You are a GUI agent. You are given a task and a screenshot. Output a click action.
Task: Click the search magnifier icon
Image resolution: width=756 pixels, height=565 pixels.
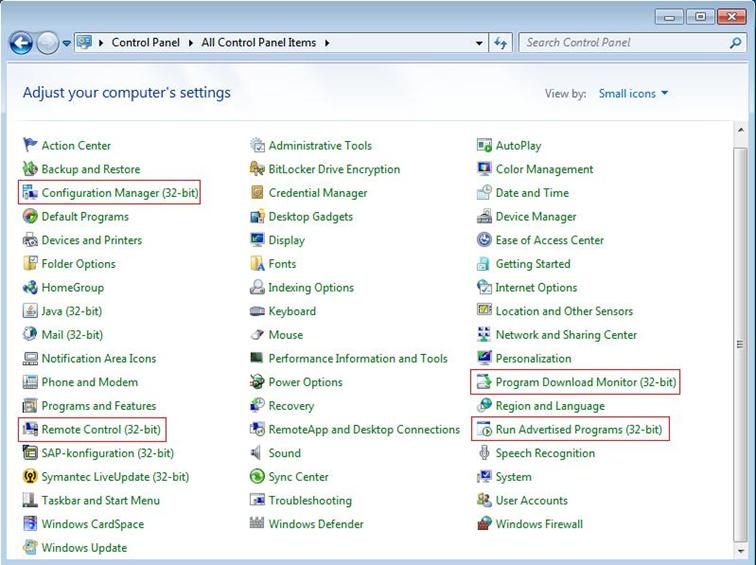point(735,43)
